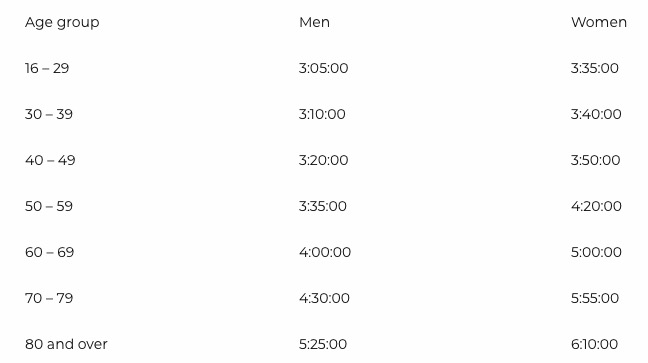Select the 70 – 79 age group cell
Viewport: 648px width, 363px height.
click(x=49, y=298)
